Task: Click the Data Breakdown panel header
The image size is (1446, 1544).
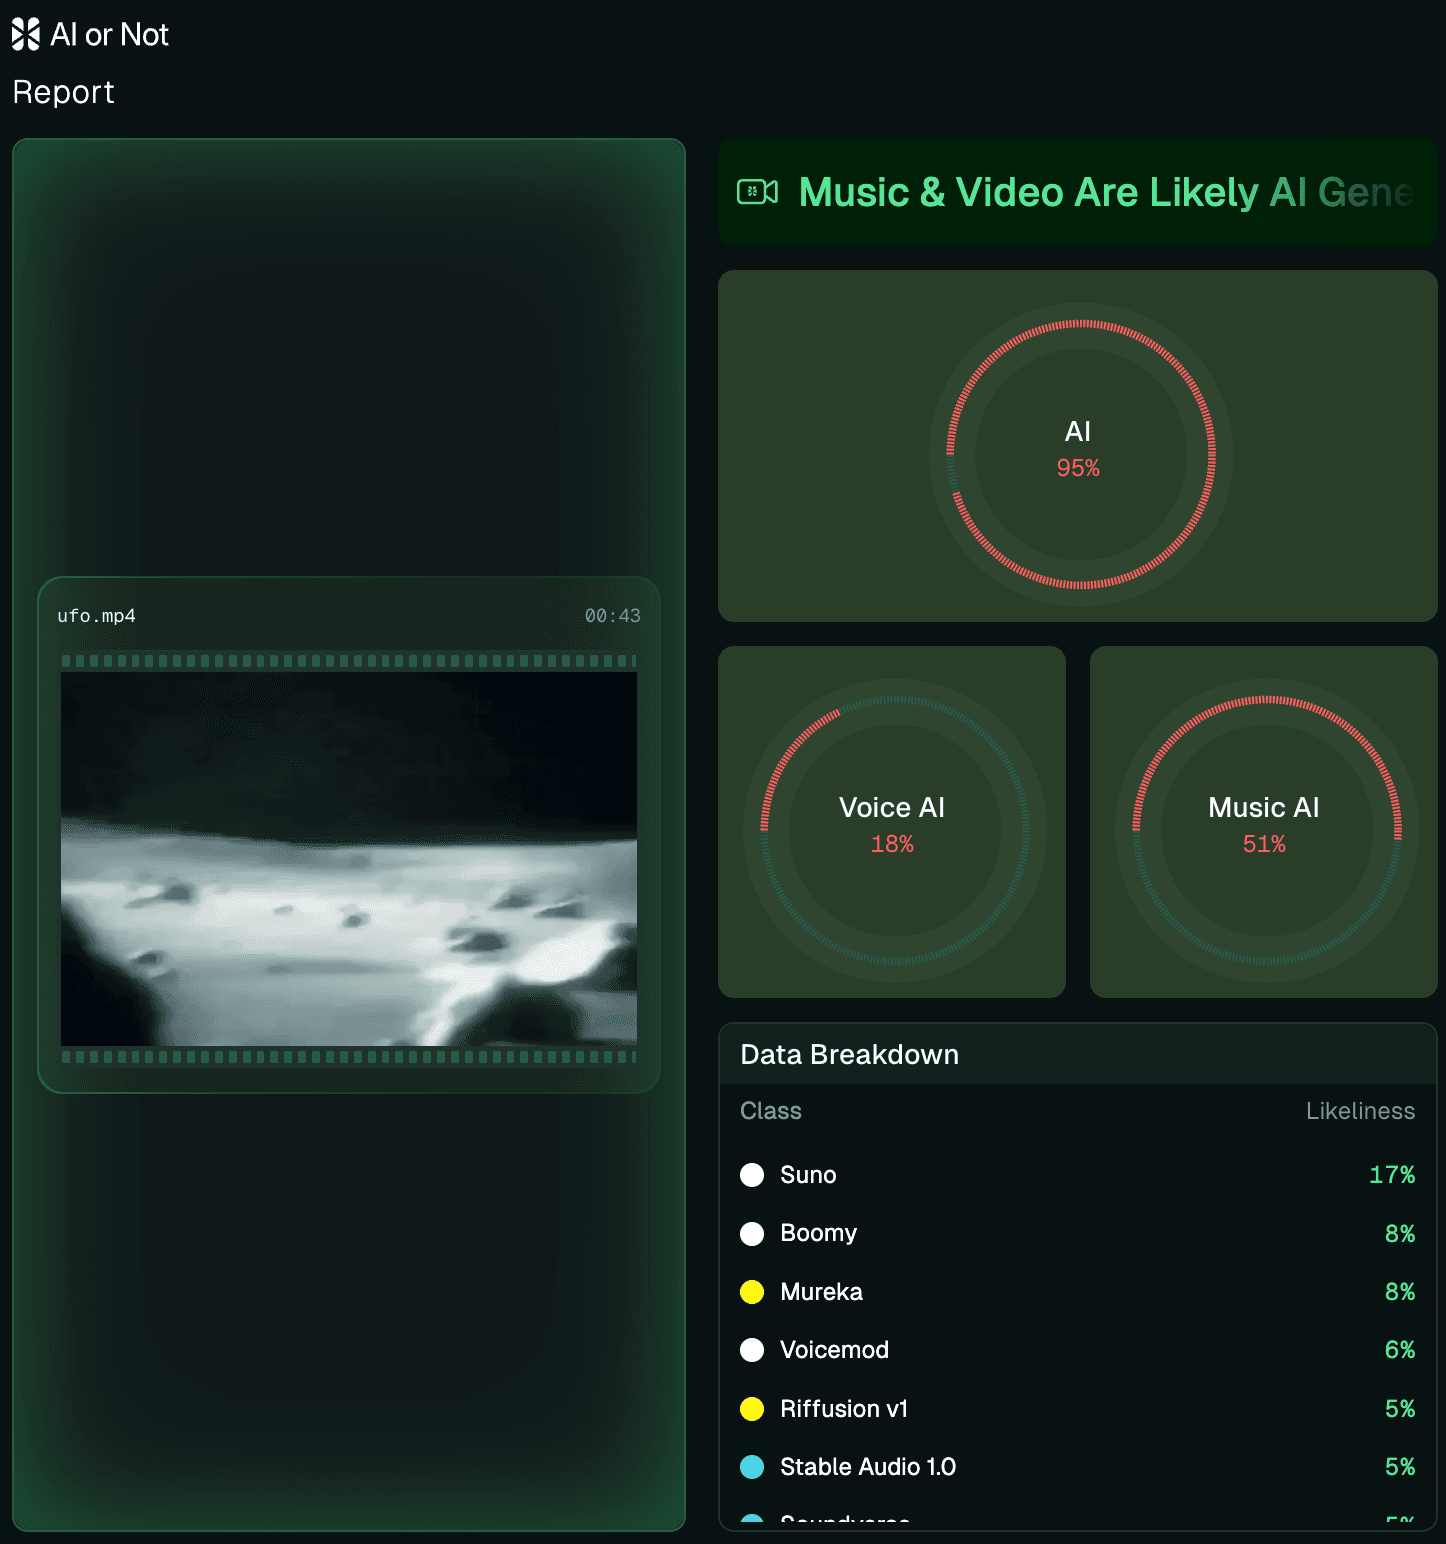Action: [x=848, y=1054]
